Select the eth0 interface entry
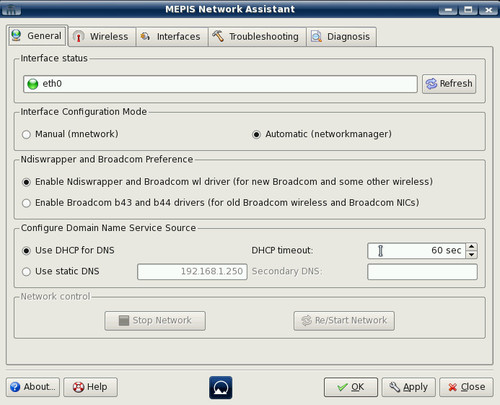 220,84
